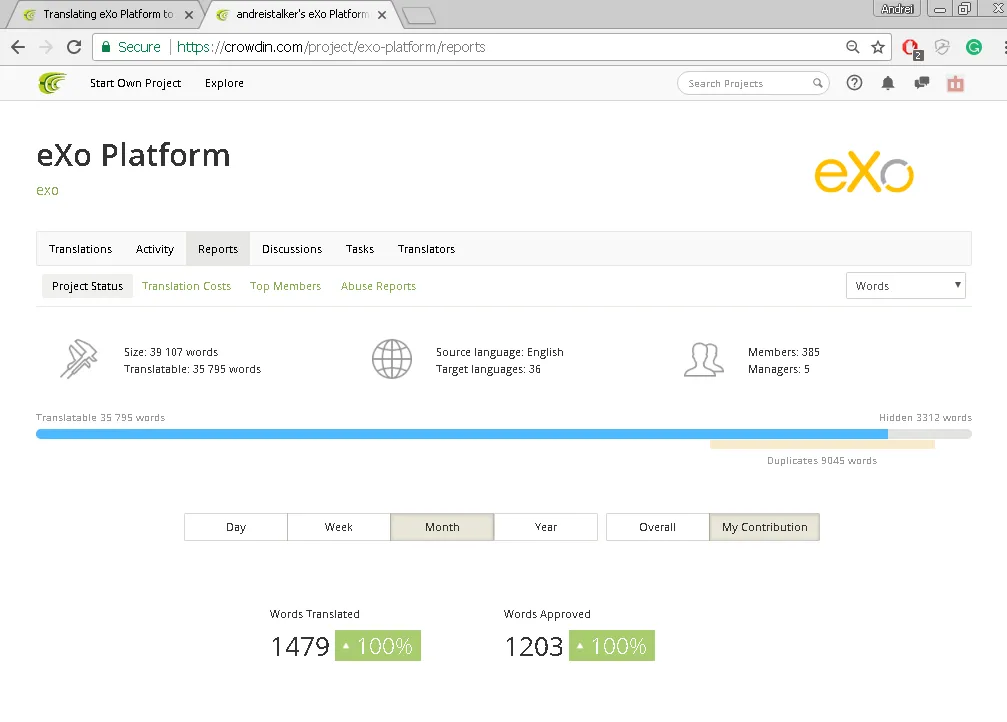Switch to Overall statistics

[657, 527]
